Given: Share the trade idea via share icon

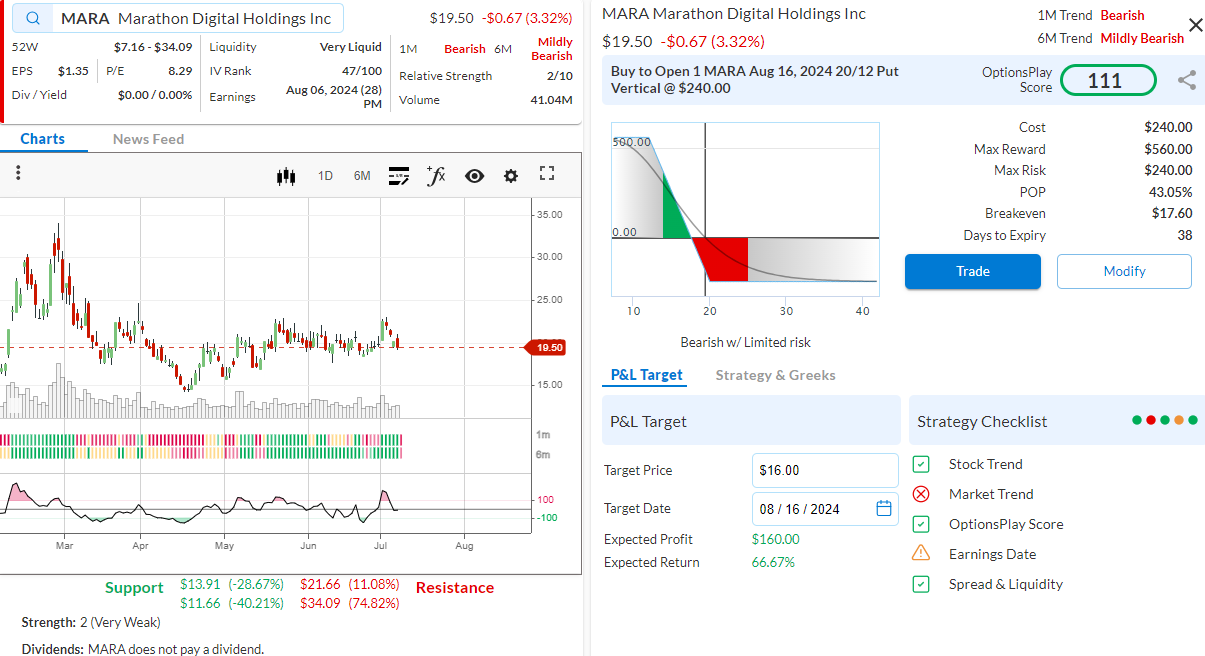Looking at the screenshot, I should pyautogui.click(x=1186, y=80).
